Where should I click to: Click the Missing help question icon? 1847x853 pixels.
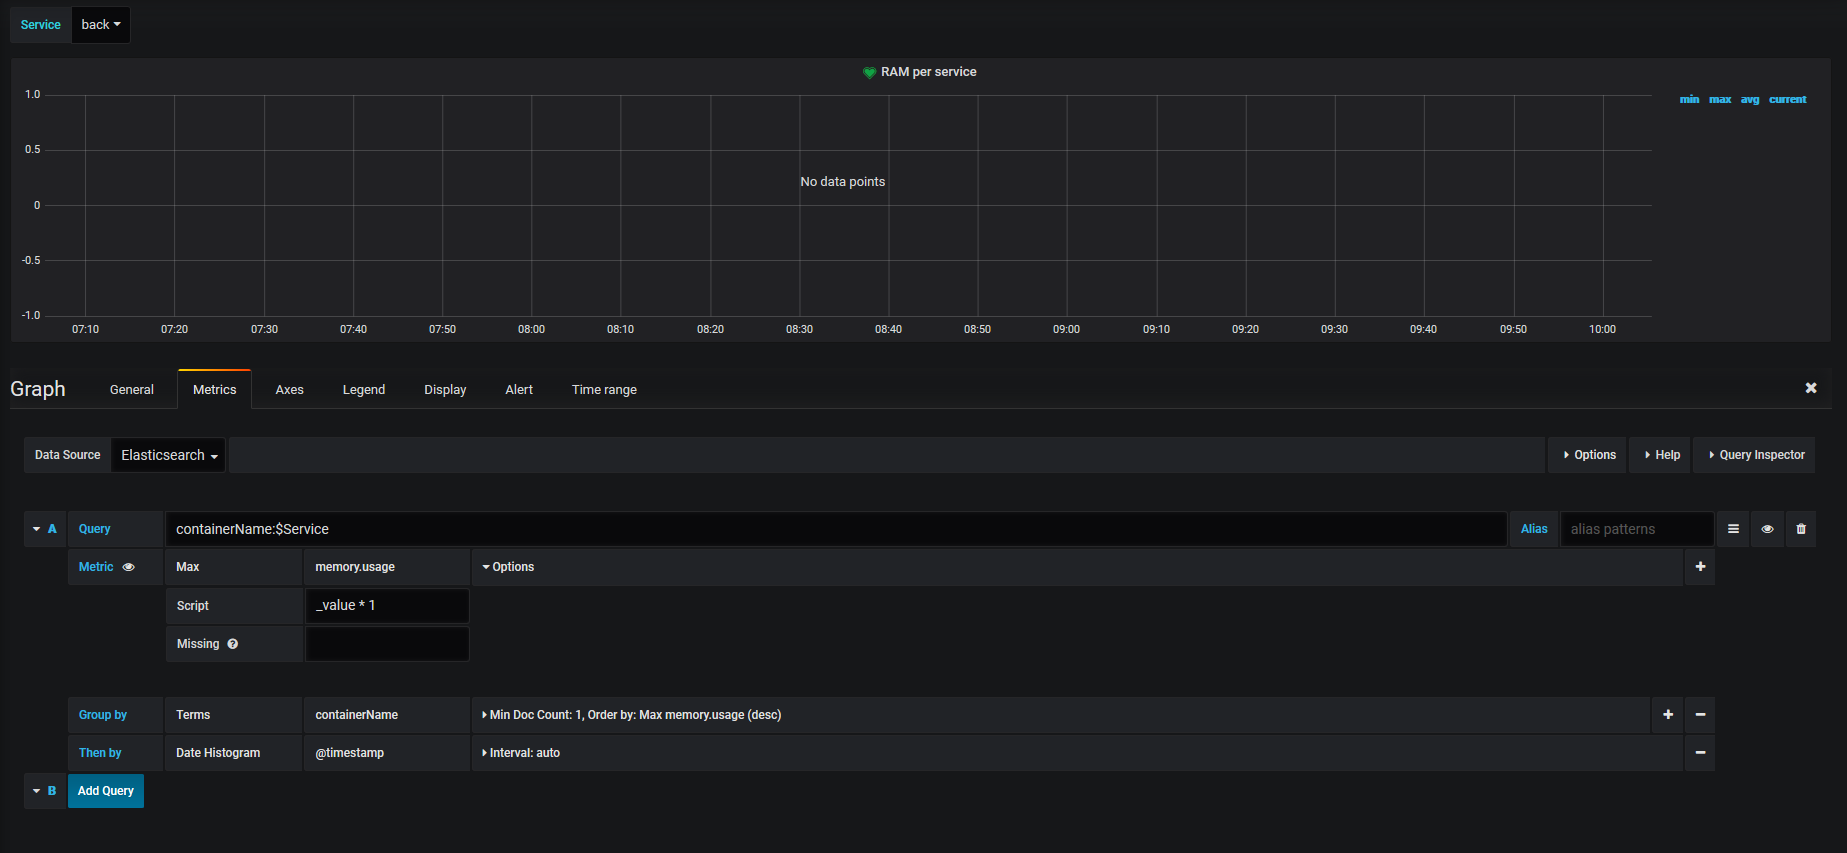pos(233,644)
